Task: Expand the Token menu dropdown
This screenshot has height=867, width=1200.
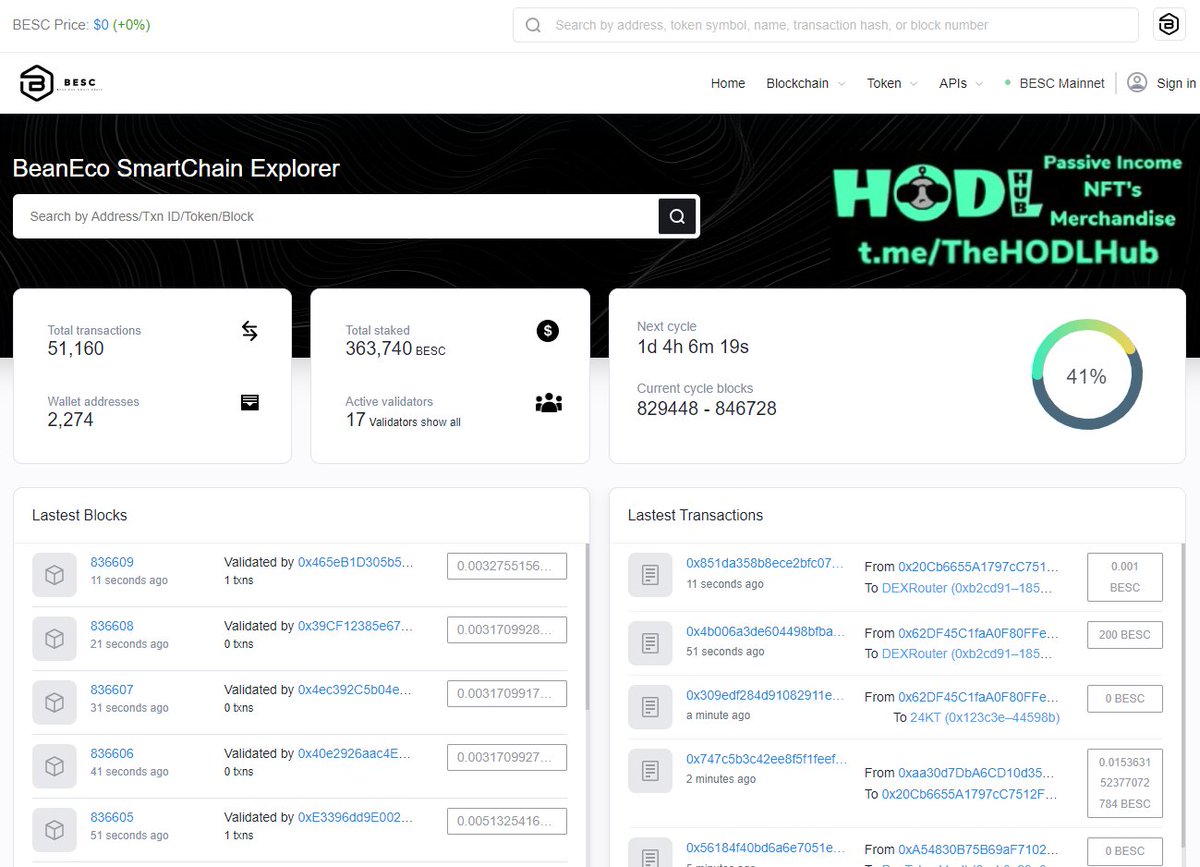Action: [x=892, y=83]
